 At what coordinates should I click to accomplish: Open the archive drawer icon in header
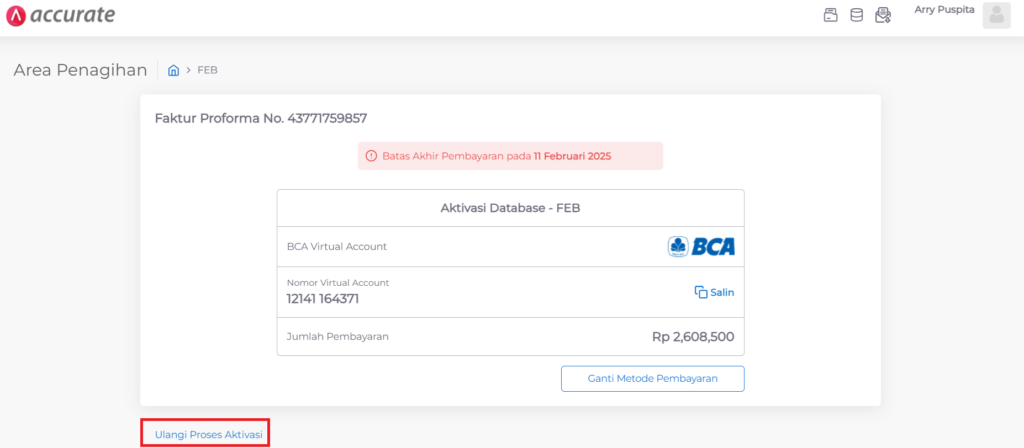830,15
